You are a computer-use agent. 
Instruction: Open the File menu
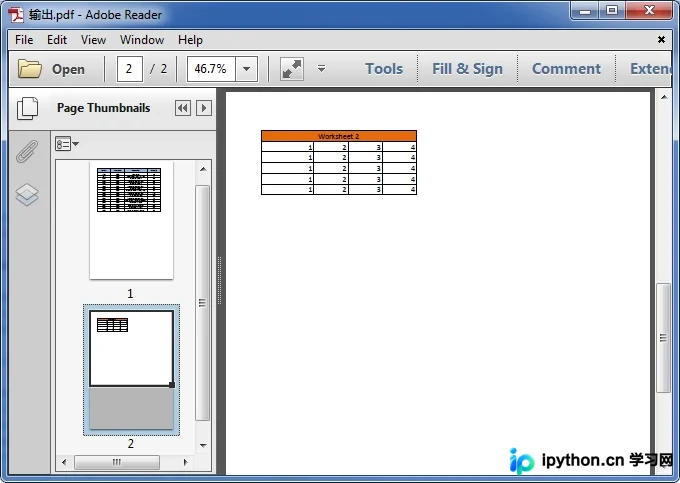[24, 40]
